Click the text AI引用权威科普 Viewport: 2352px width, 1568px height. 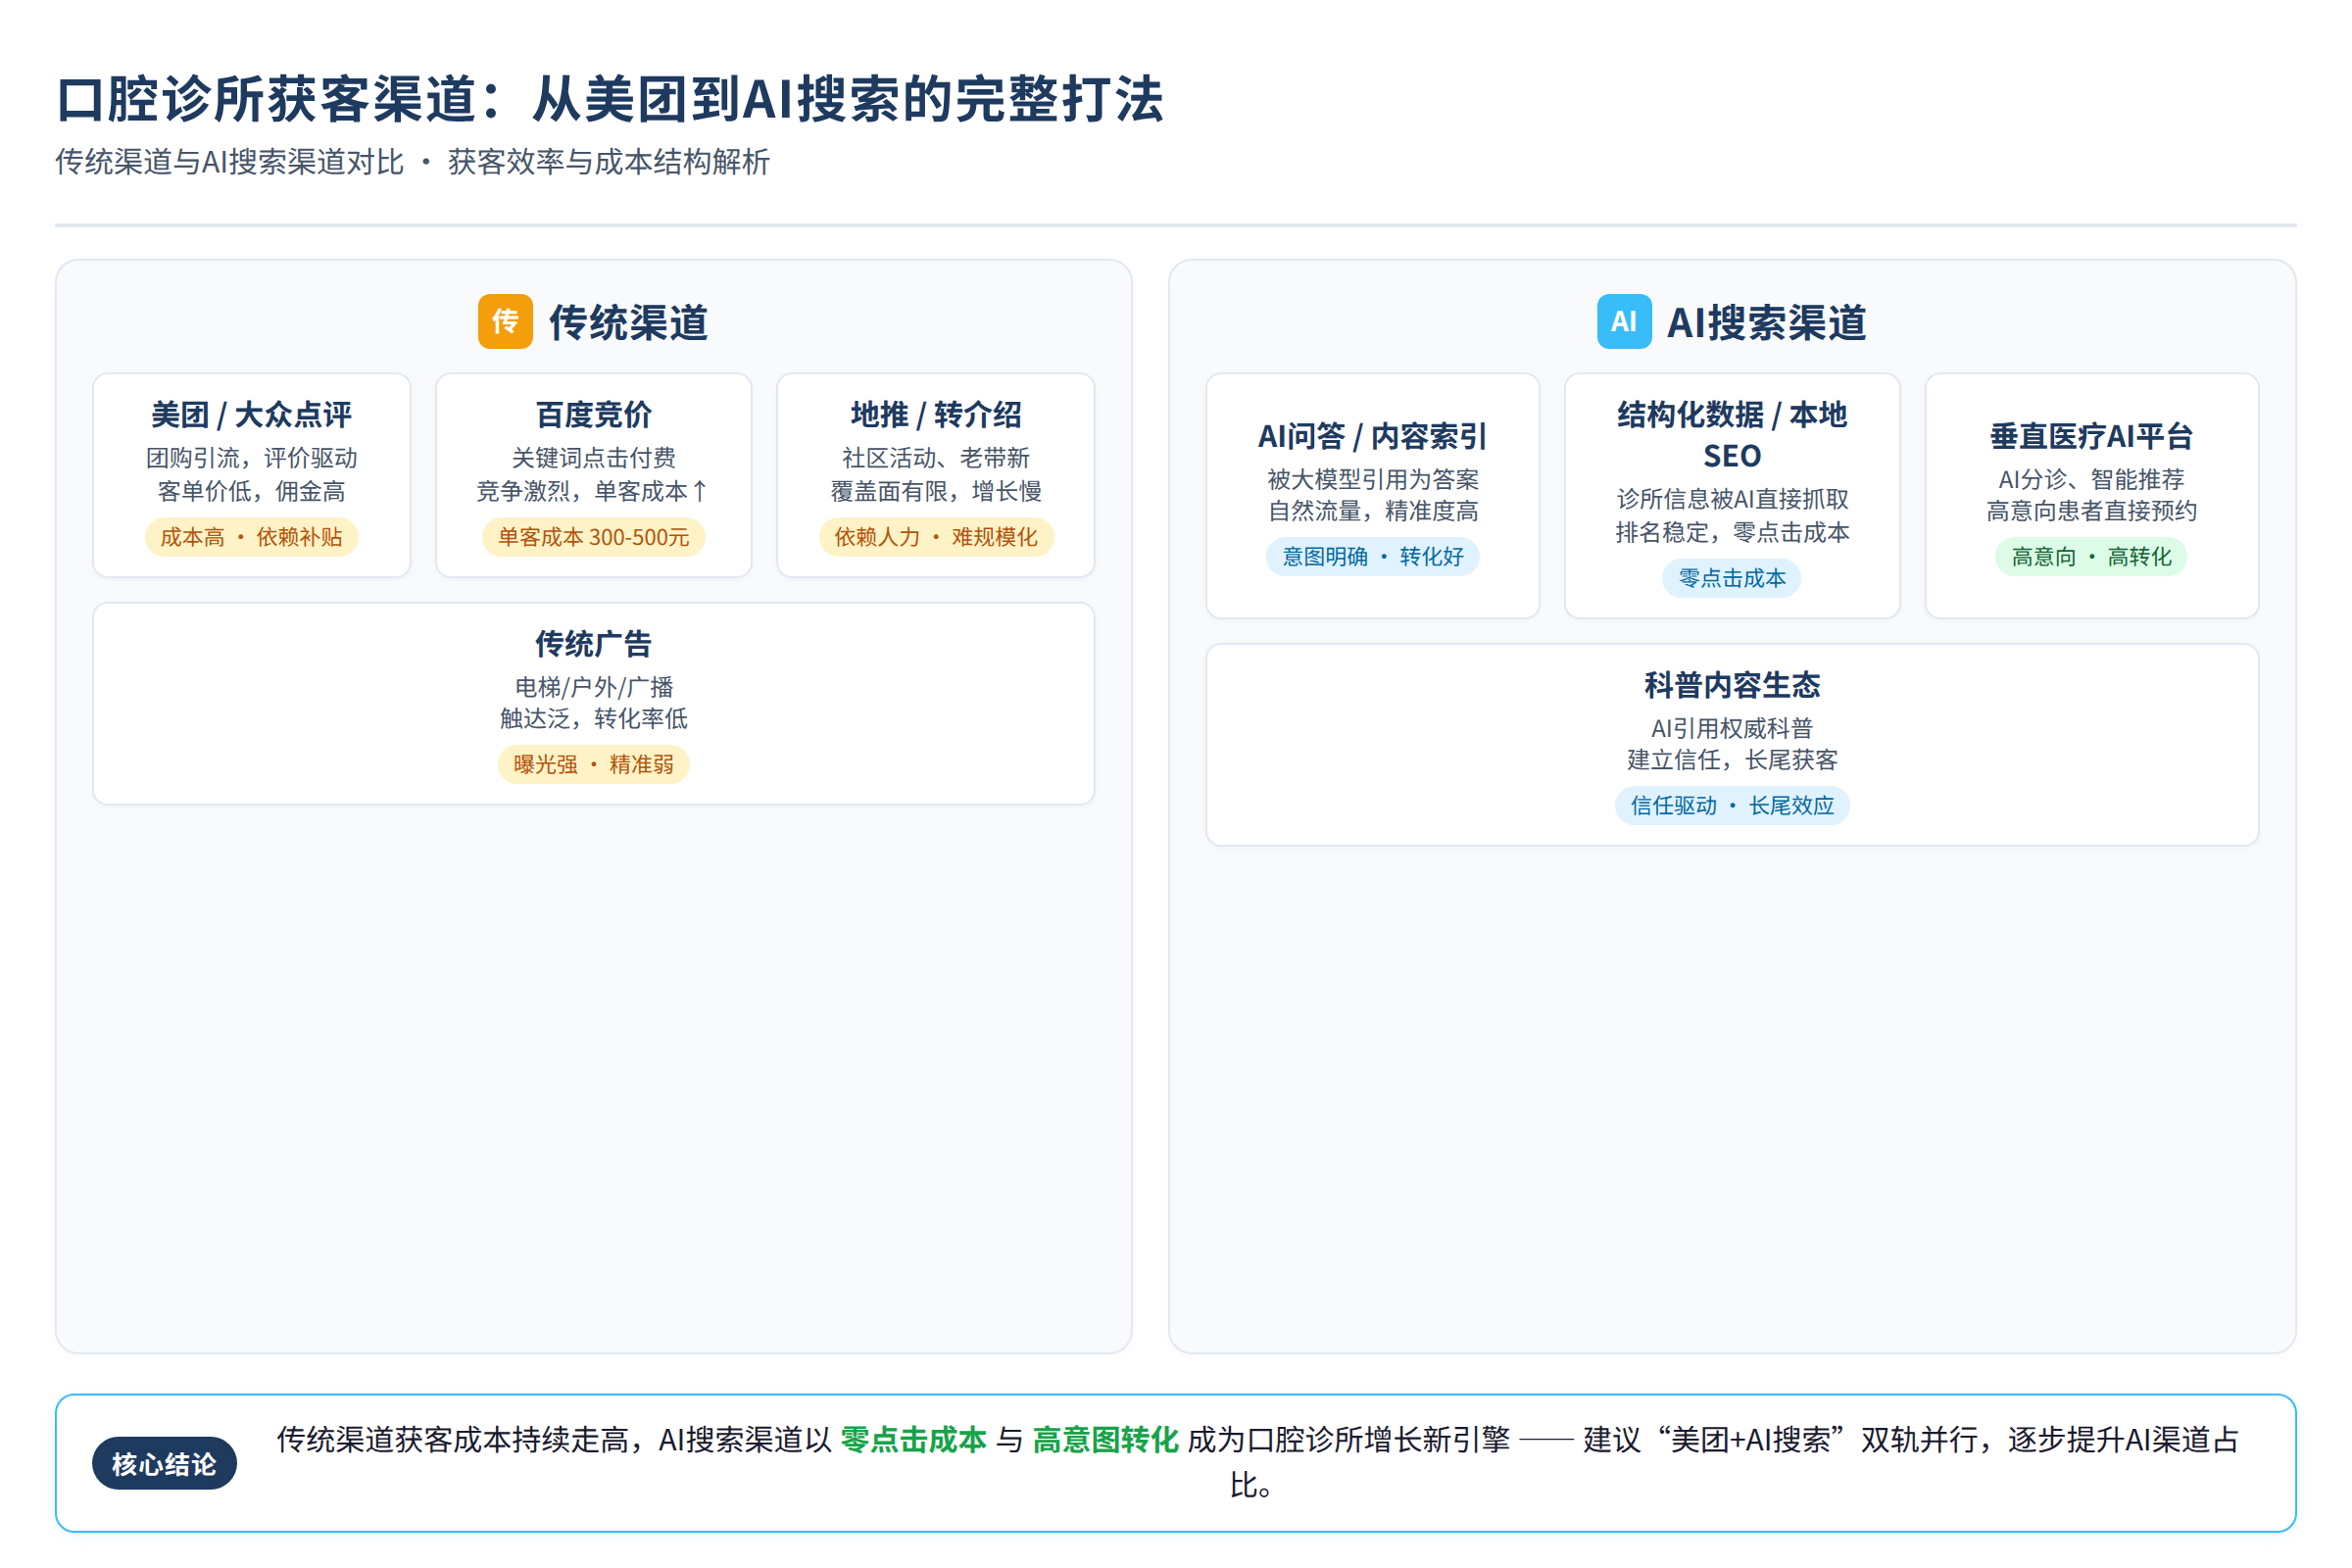tap(1732, 728)
